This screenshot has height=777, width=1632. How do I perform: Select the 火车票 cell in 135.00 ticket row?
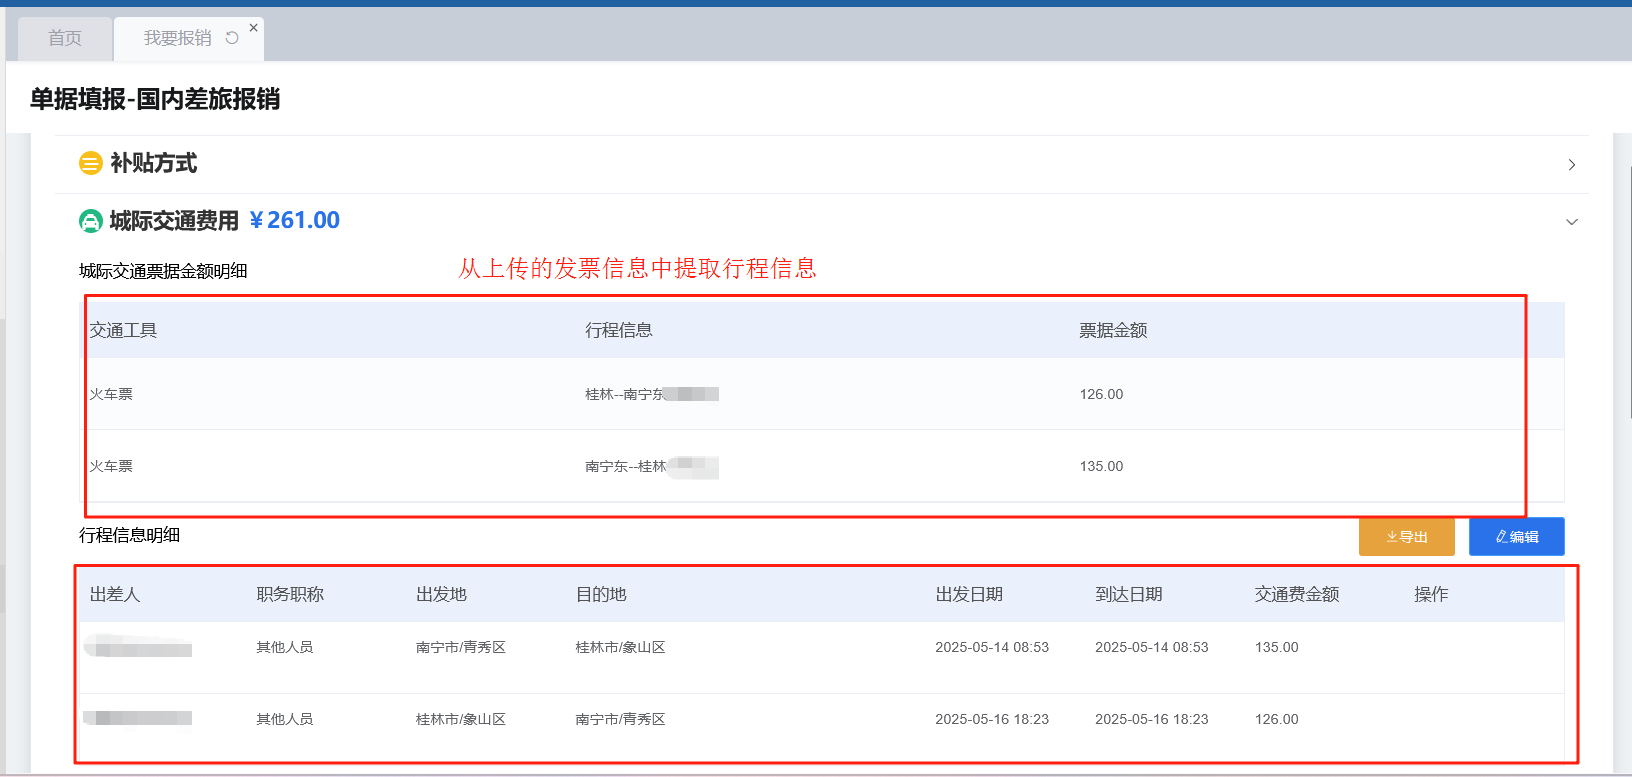pos(111,466)
